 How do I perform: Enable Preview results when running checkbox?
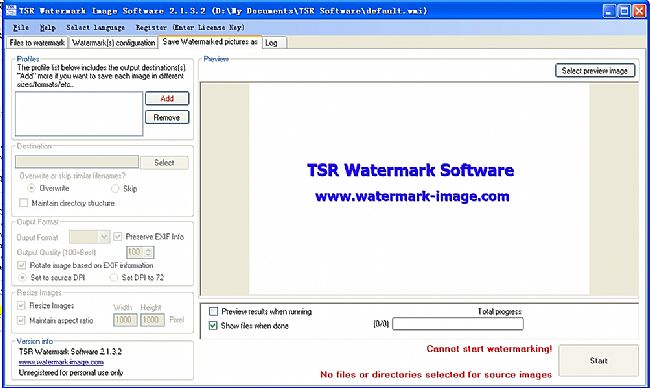point(213,311)
